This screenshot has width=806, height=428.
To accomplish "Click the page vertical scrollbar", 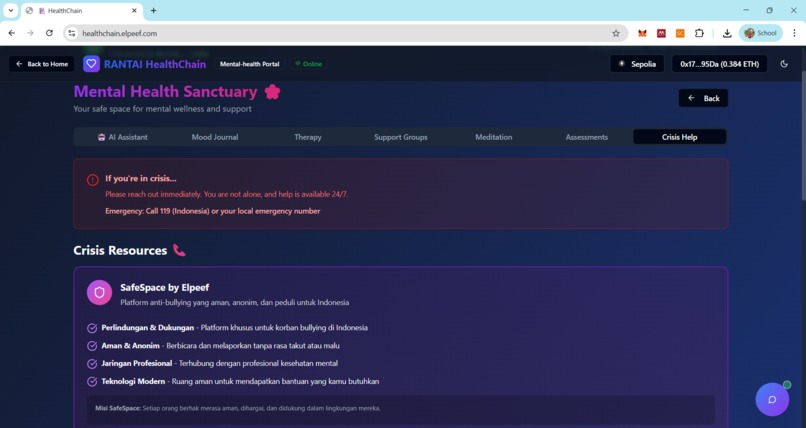I will (803, 136).
